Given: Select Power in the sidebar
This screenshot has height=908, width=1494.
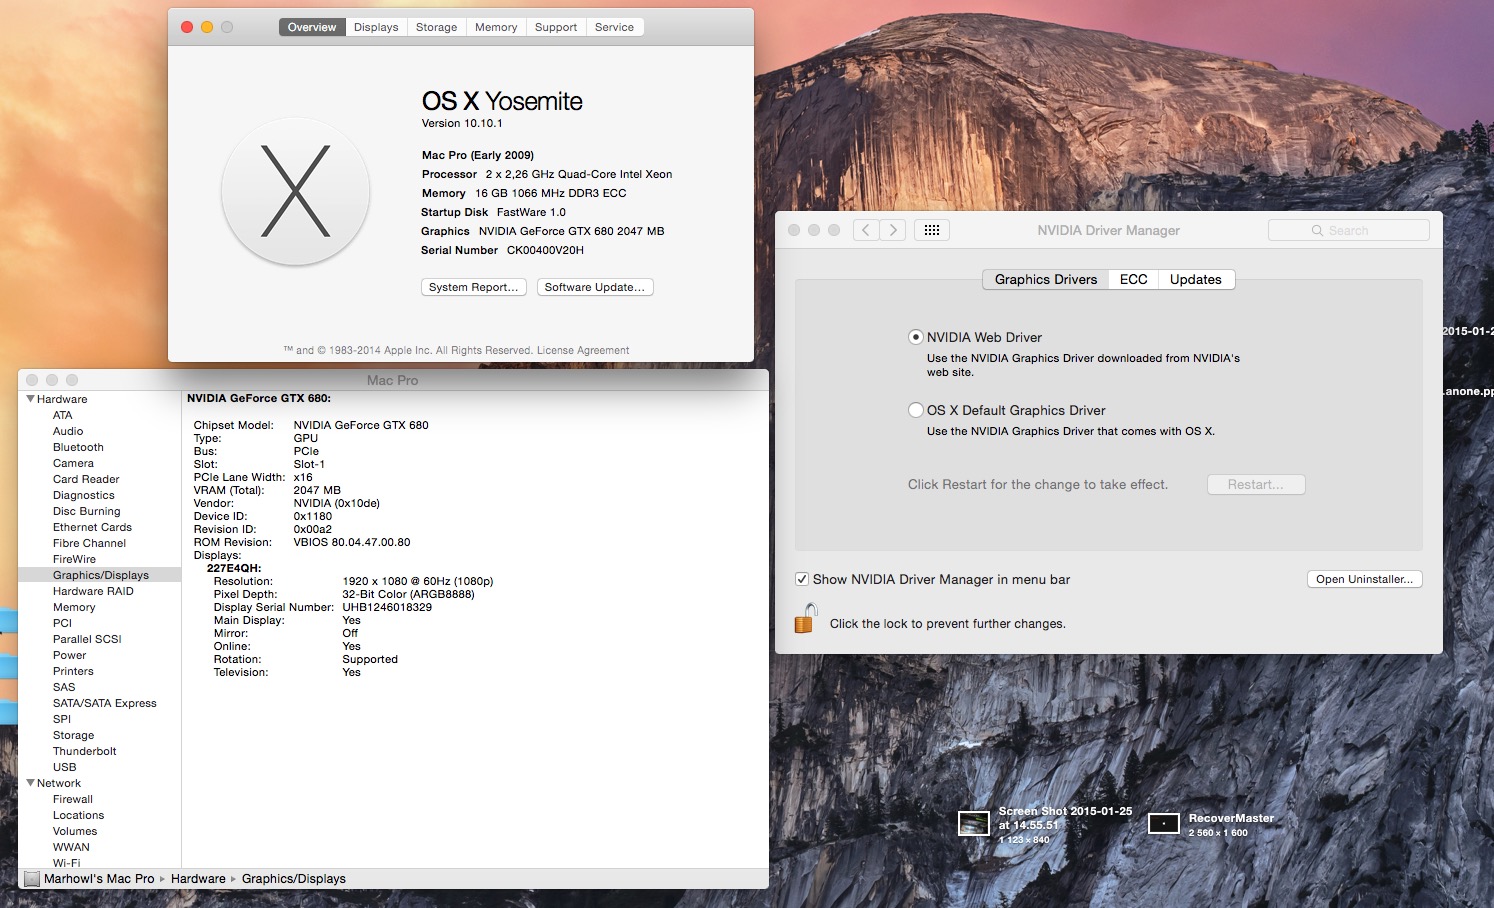Looking at the screenshot, I should pyautogui.click(x=70, y=655).
